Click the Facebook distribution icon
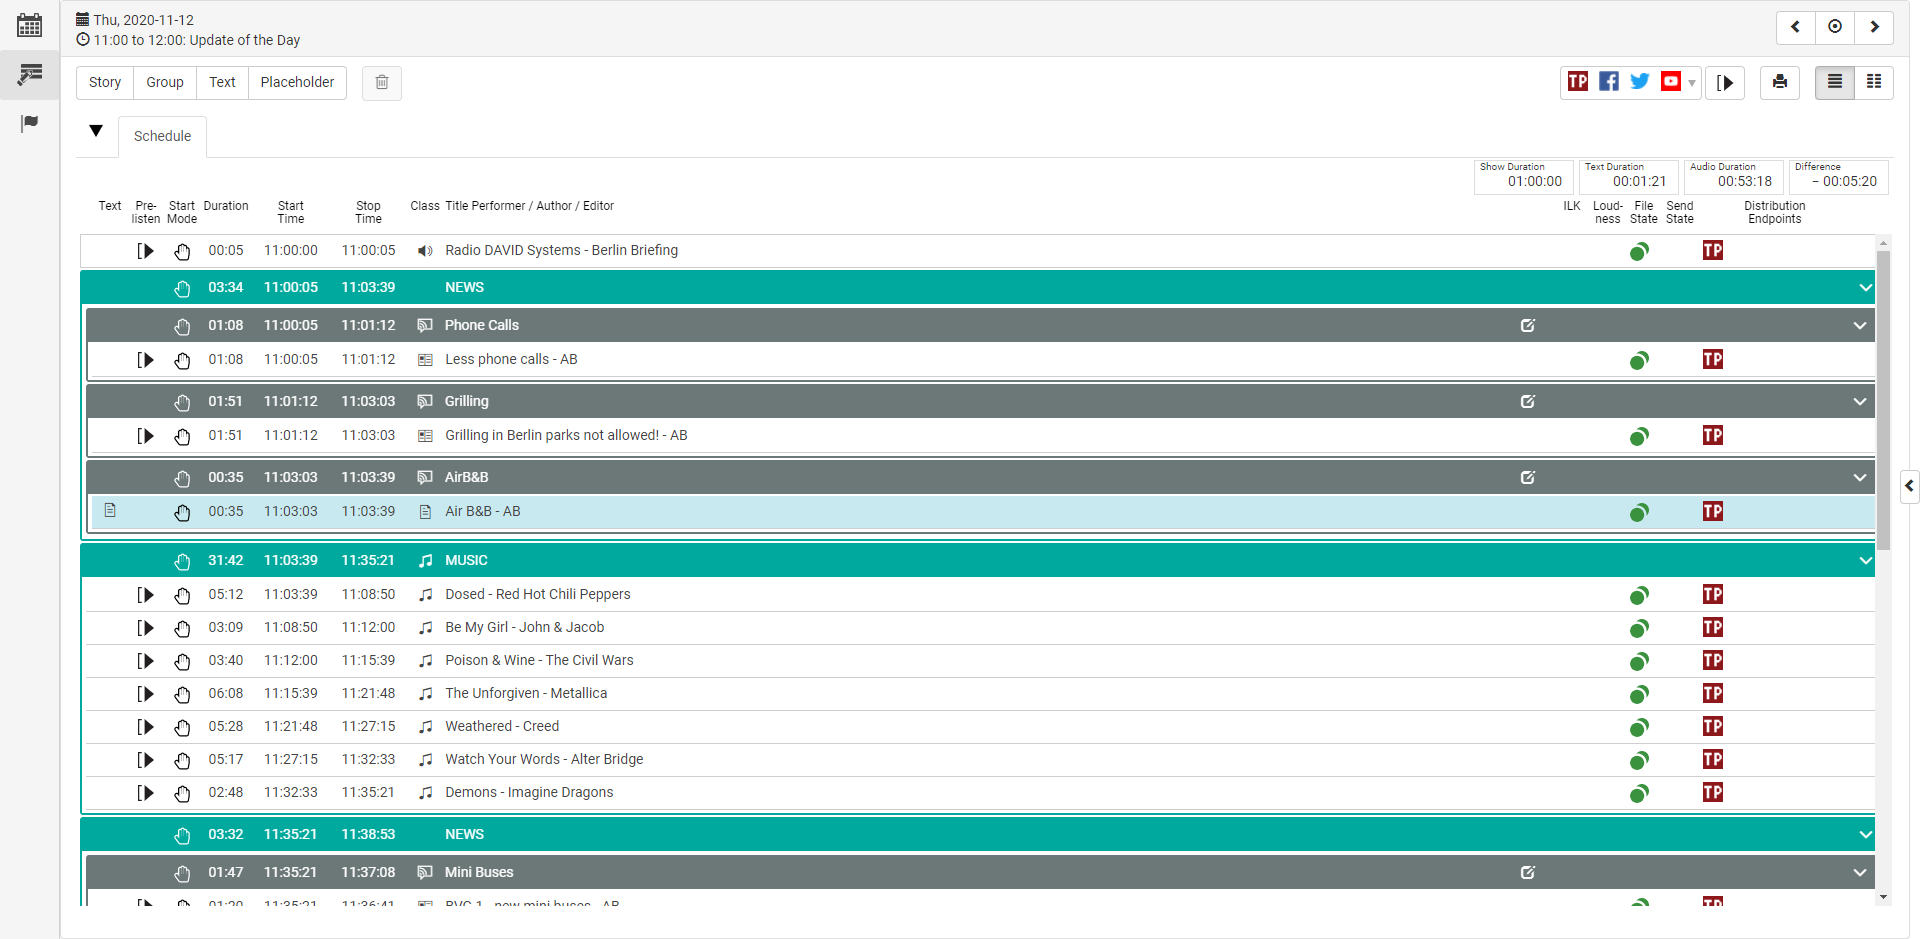The image size is (1920, 939). pos(1608,82)
